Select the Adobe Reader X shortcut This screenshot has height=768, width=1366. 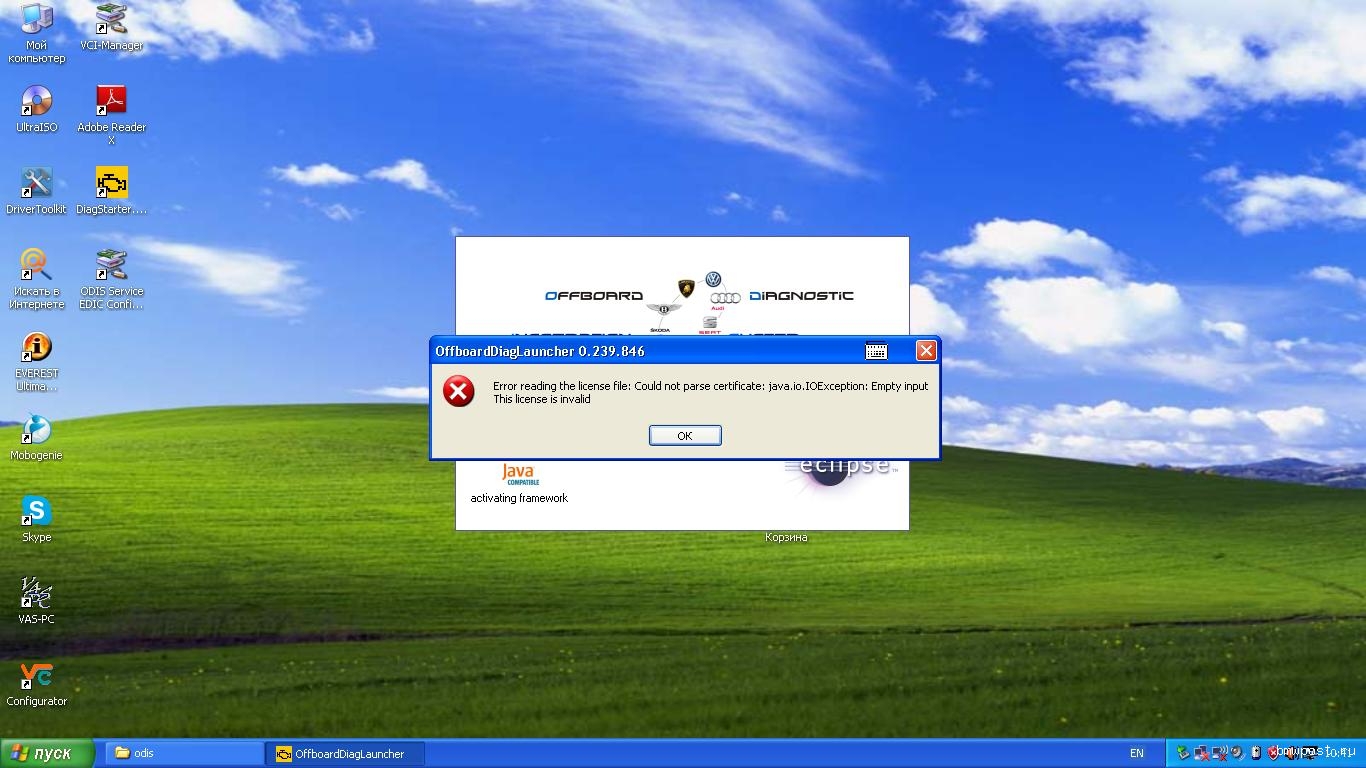(x=111, y=102)
